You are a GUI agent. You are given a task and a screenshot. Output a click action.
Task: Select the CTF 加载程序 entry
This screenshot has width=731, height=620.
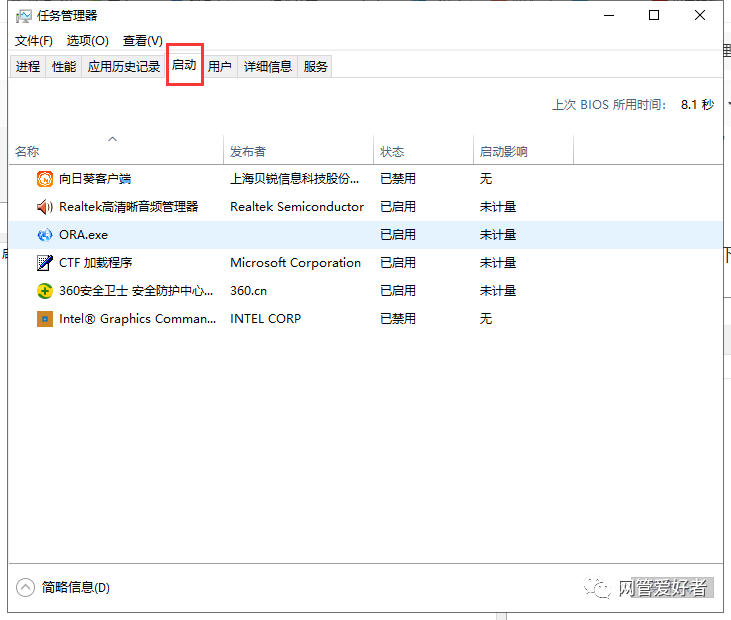(96, 263)
